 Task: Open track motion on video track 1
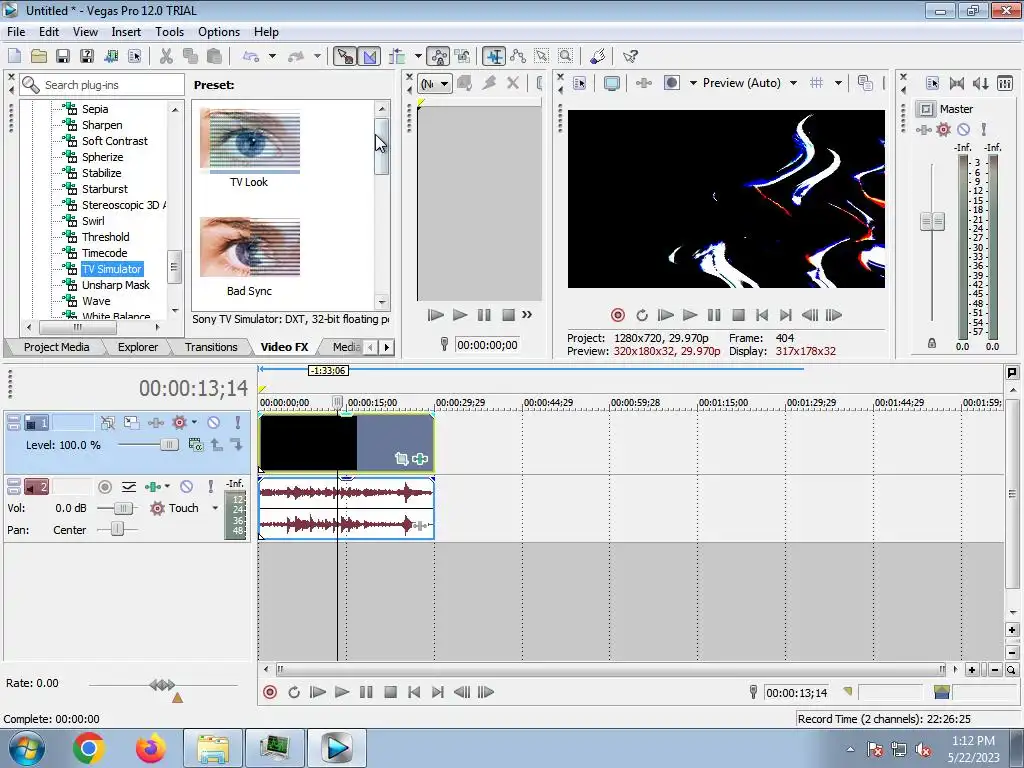point(131,423)
